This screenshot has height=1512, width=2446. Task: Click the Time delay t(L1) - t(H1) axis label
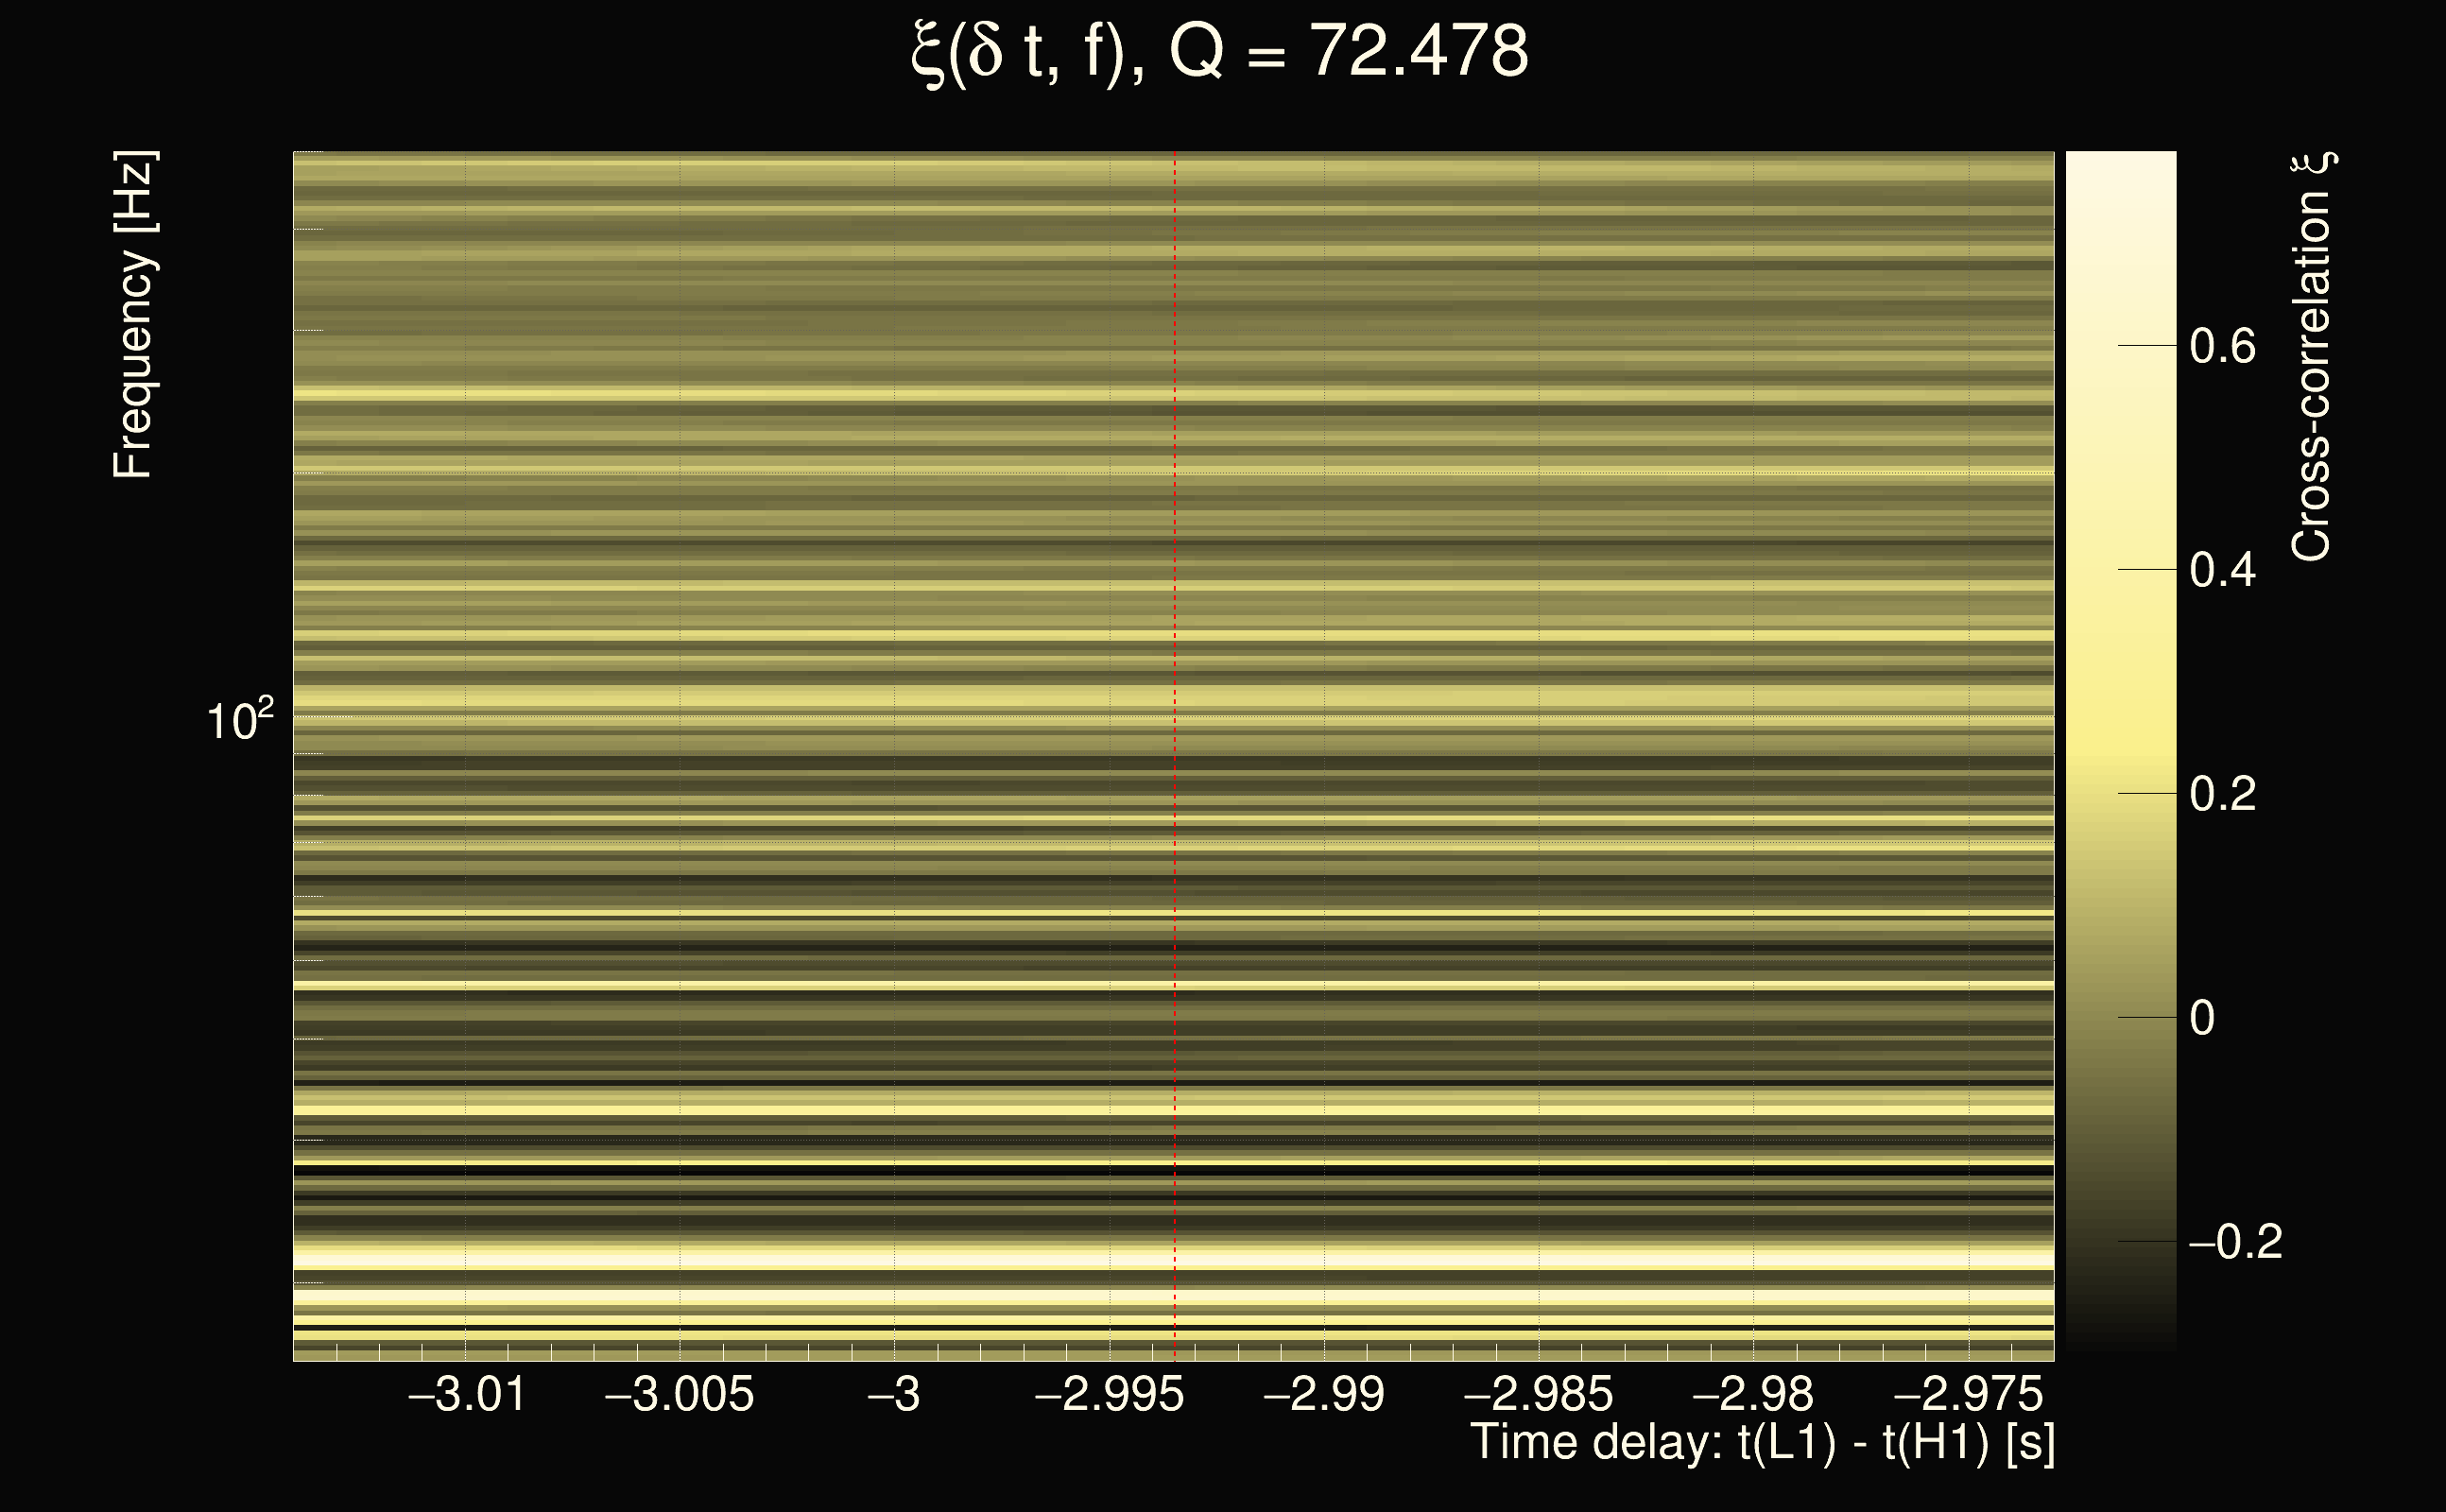tap(1762, 1443)
